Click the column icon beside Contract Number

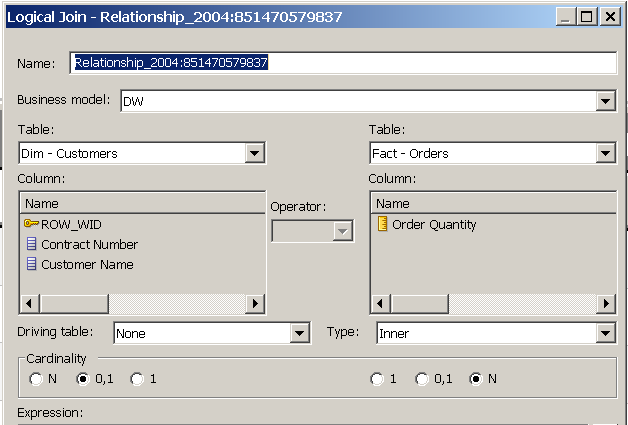point(31,244)
